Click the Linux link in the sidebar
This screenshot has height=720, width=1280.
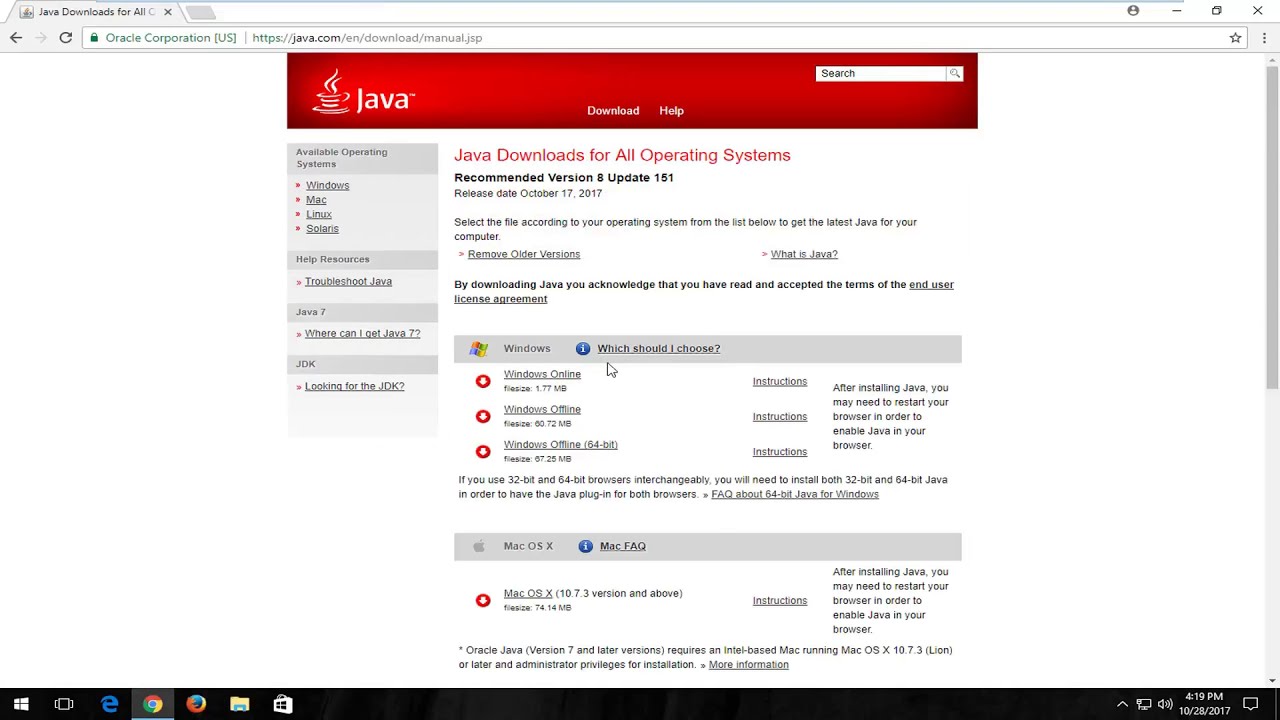coord(319,214)
